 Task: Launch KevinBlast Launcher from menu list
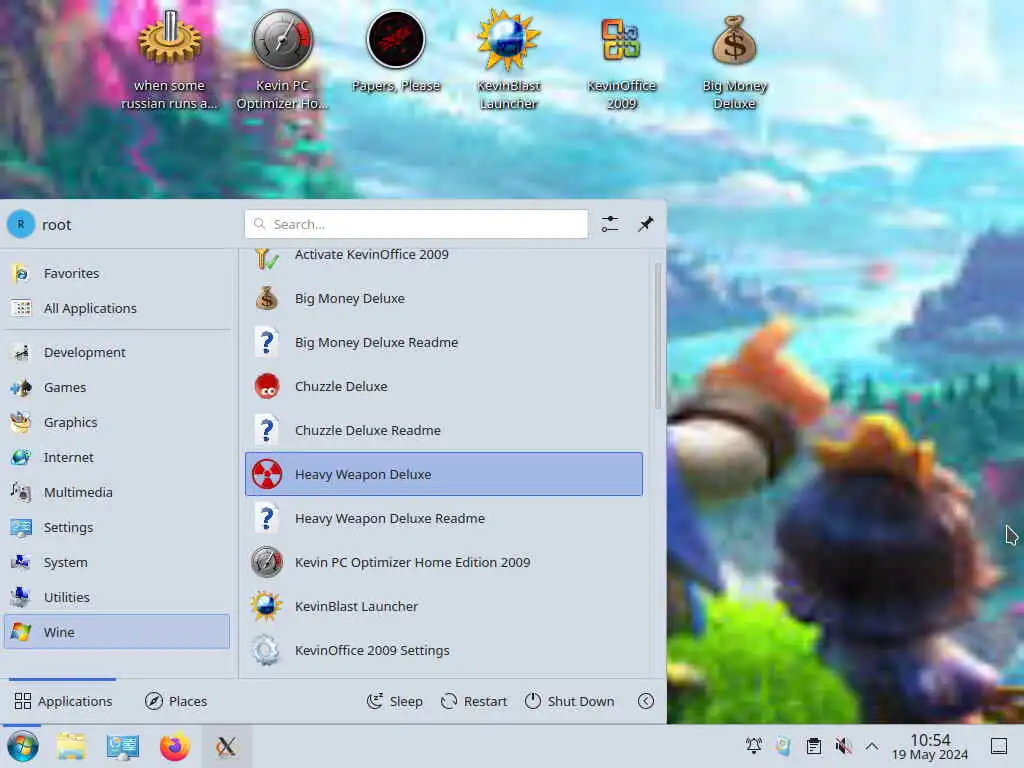tap(443, 606)
